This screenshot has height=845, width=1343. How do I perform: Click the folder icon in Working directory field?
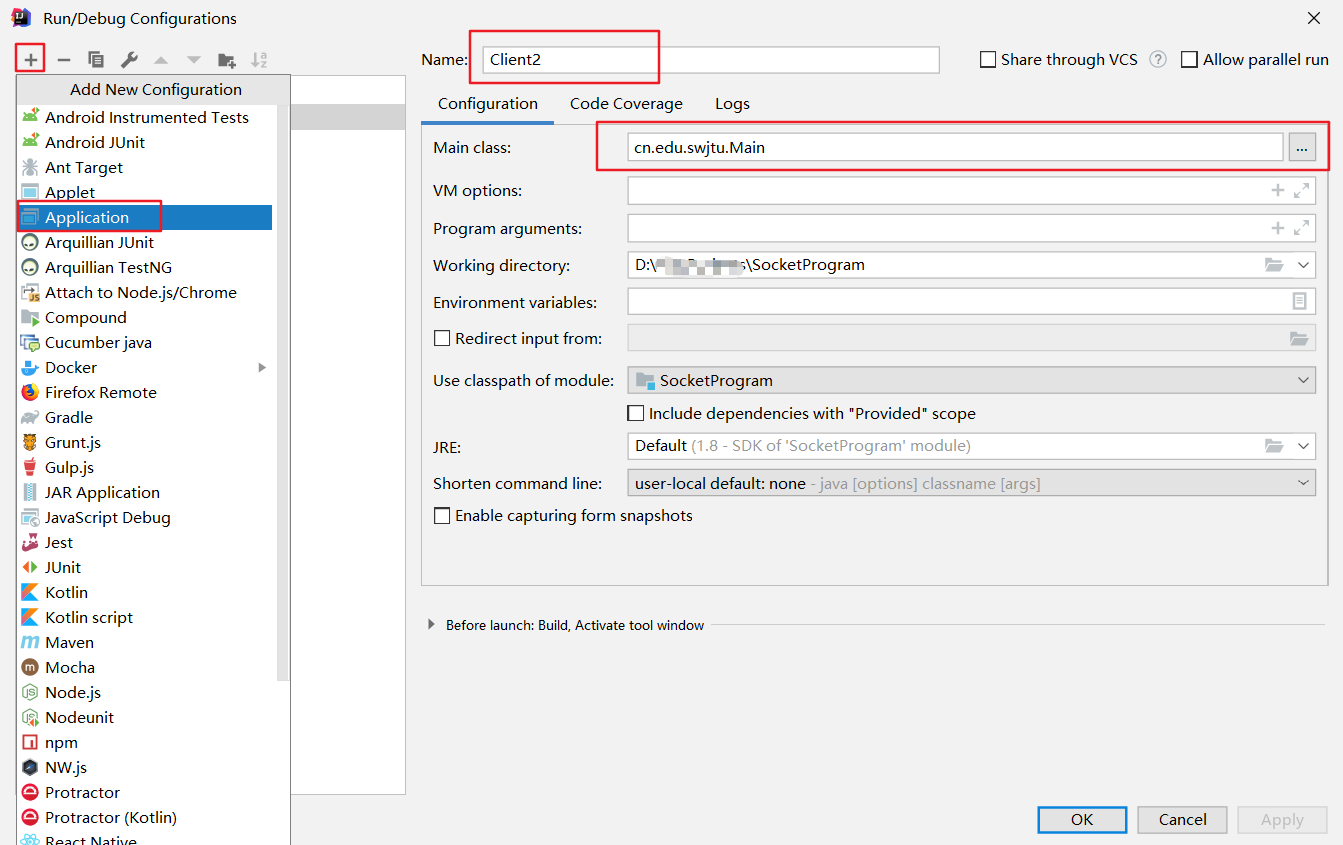tap(1273, 265)
